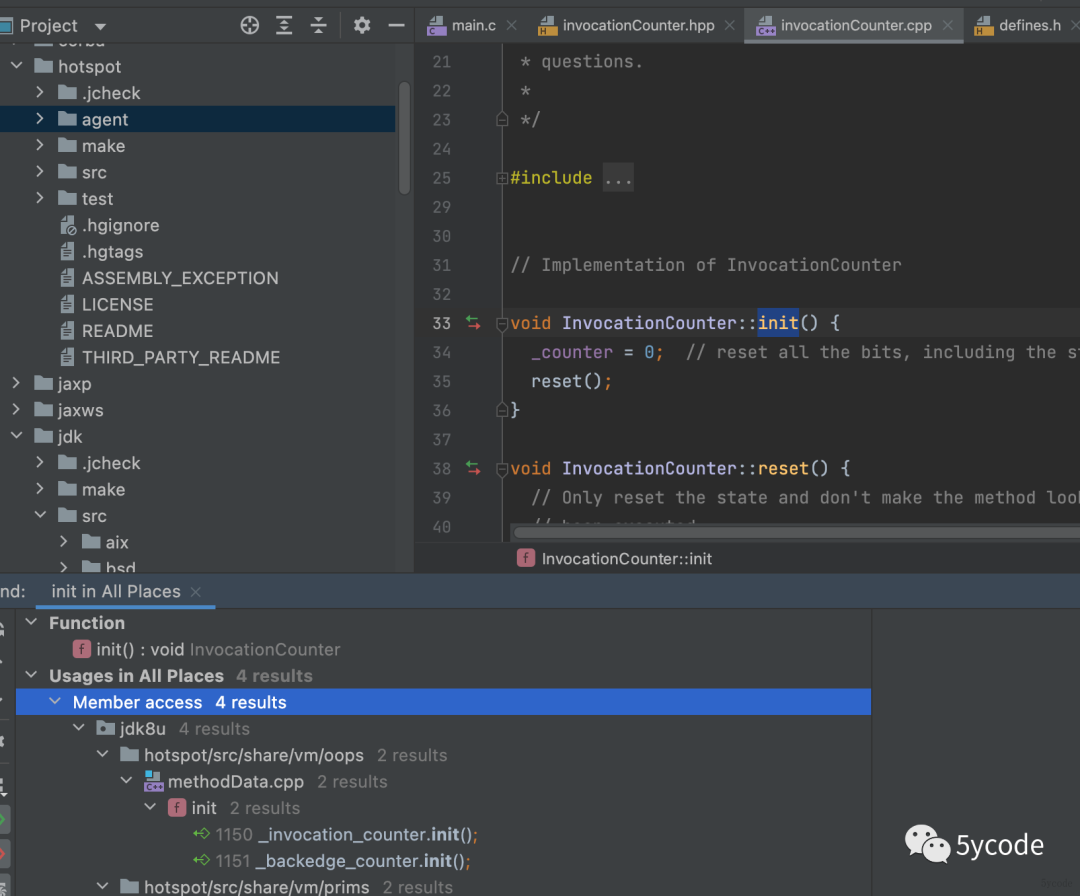Open the THIRD_PARTY_README file
Image resolution: width=1080 pixels, height=896 pixels.
pos(180,357)
